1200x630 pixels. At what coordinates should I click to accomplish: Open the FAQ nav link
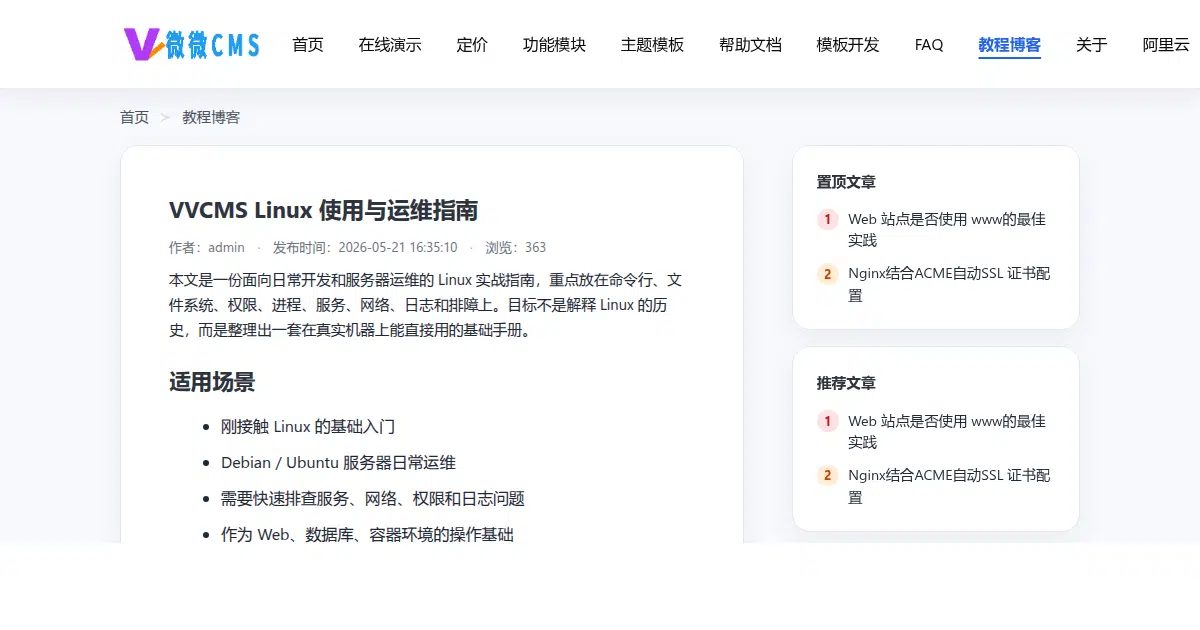point(929,45)
